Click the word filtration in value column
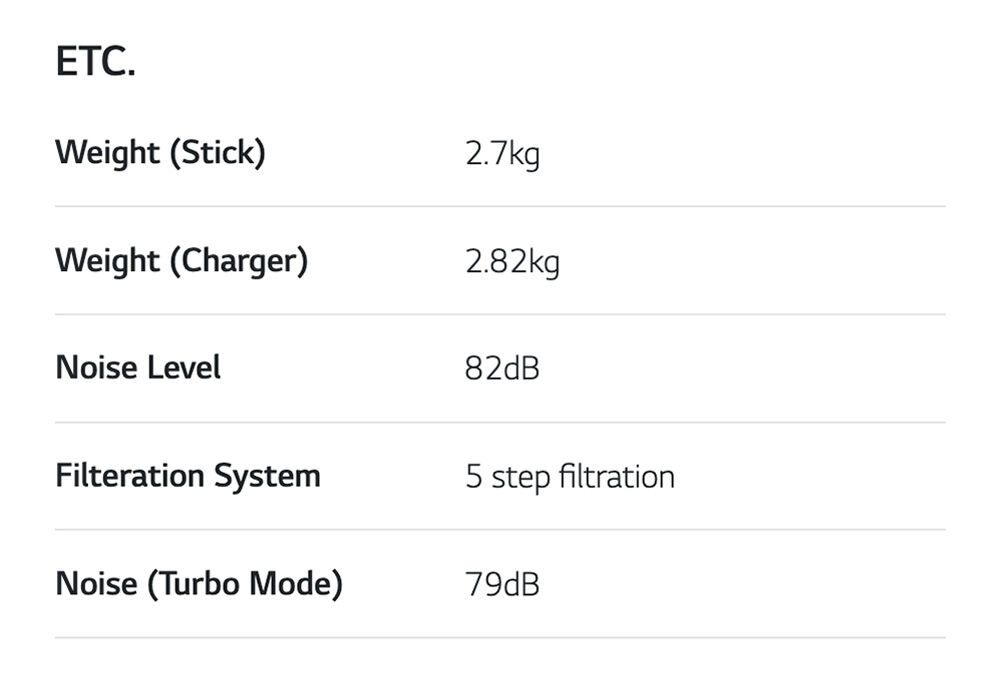Screen dimensions: 1000x681 617,477
